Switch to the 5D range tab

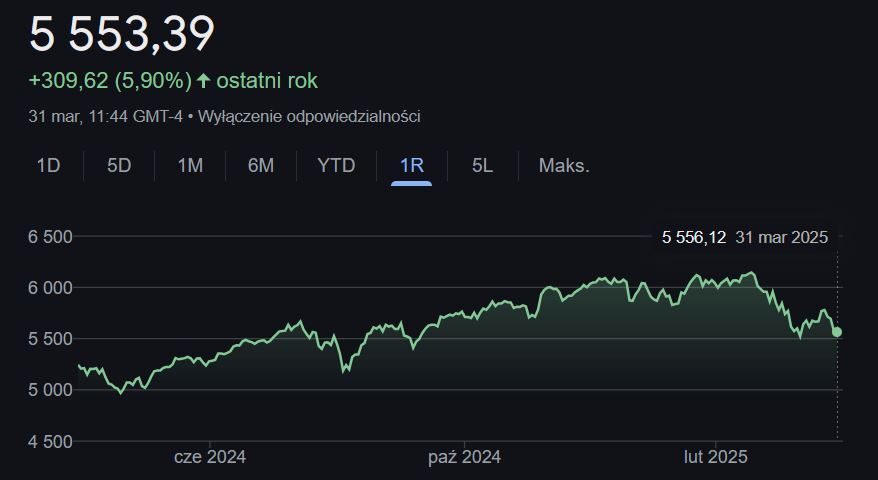tap(119, 165)
